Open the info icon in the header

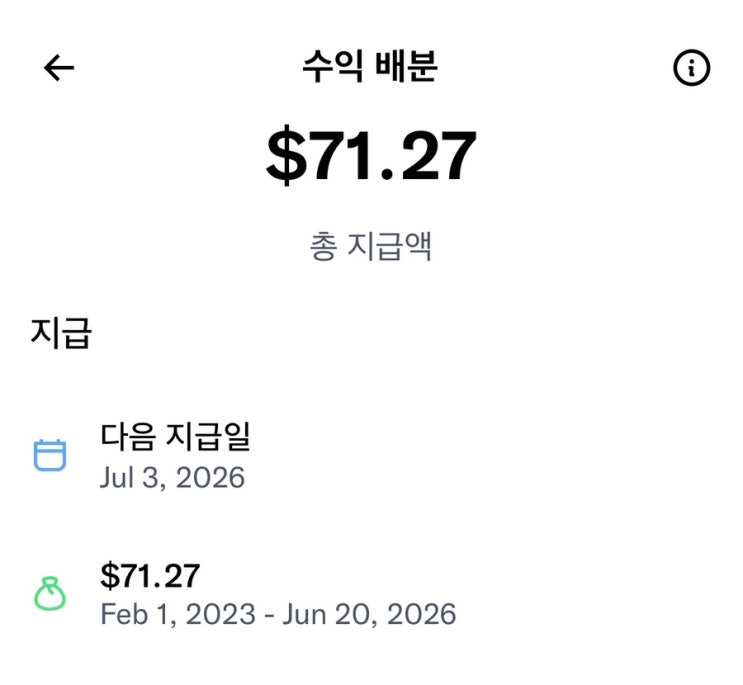point(691,68)
